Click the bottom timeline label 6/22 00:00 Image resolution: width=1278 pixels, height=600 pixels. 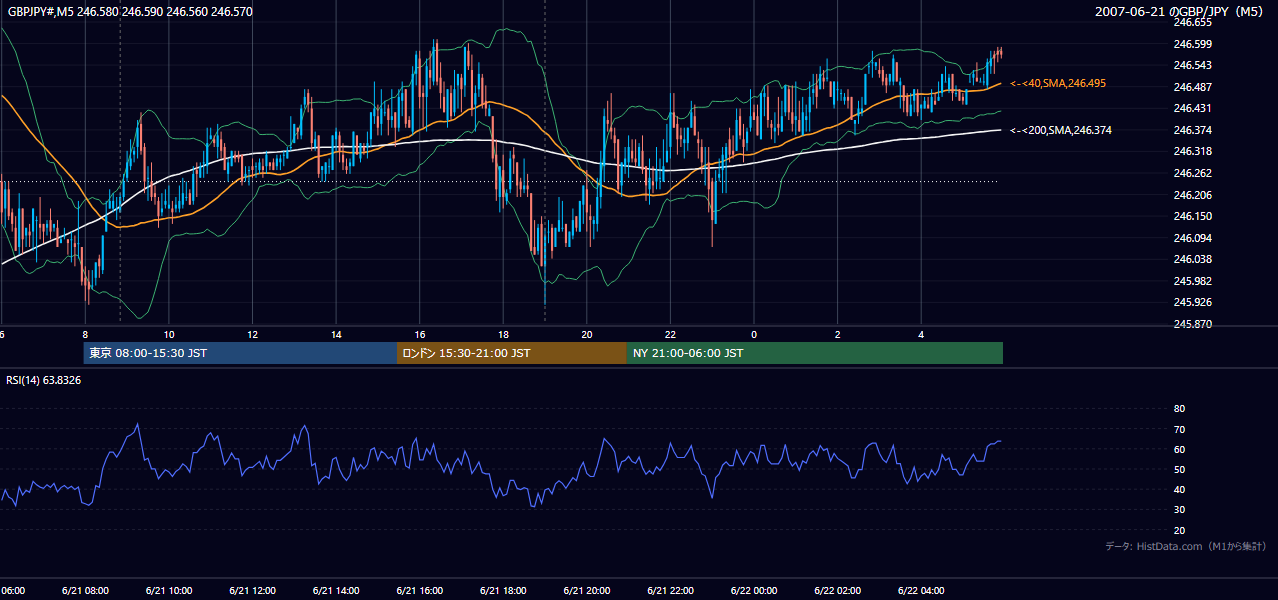coord(754,591)
